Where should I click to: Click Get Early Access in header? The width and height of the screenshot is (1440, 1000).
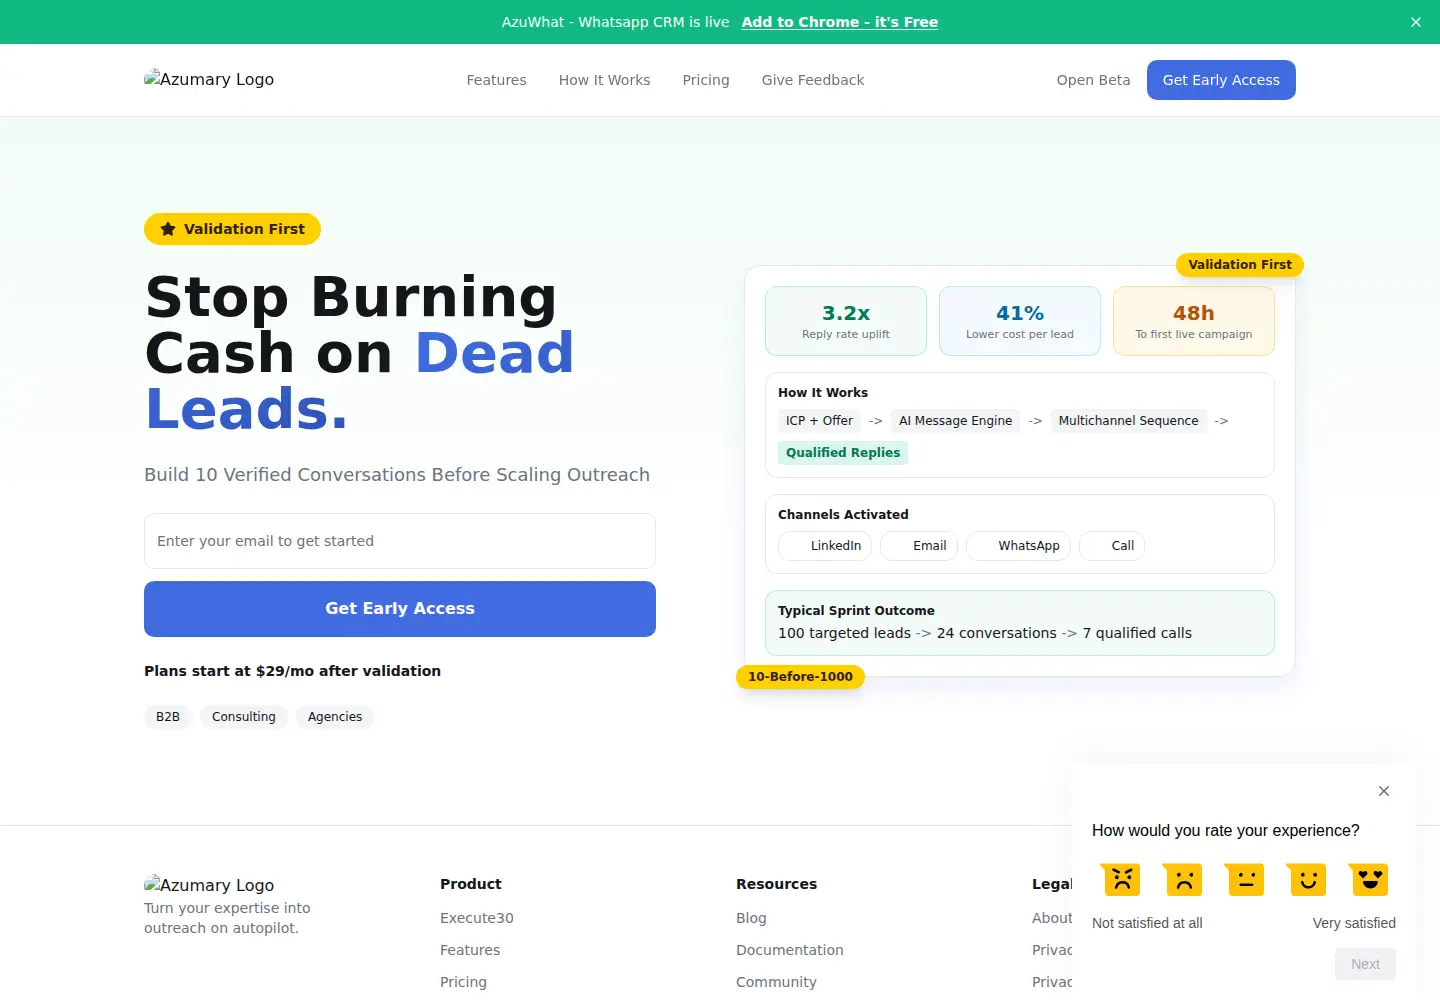[x=1221, y=80]
